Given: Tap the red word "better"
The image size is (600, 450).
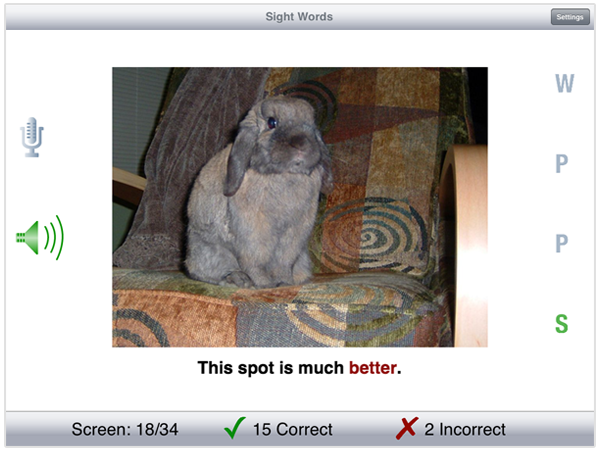Looking at the screenshot, I should [x=372, y=368].
